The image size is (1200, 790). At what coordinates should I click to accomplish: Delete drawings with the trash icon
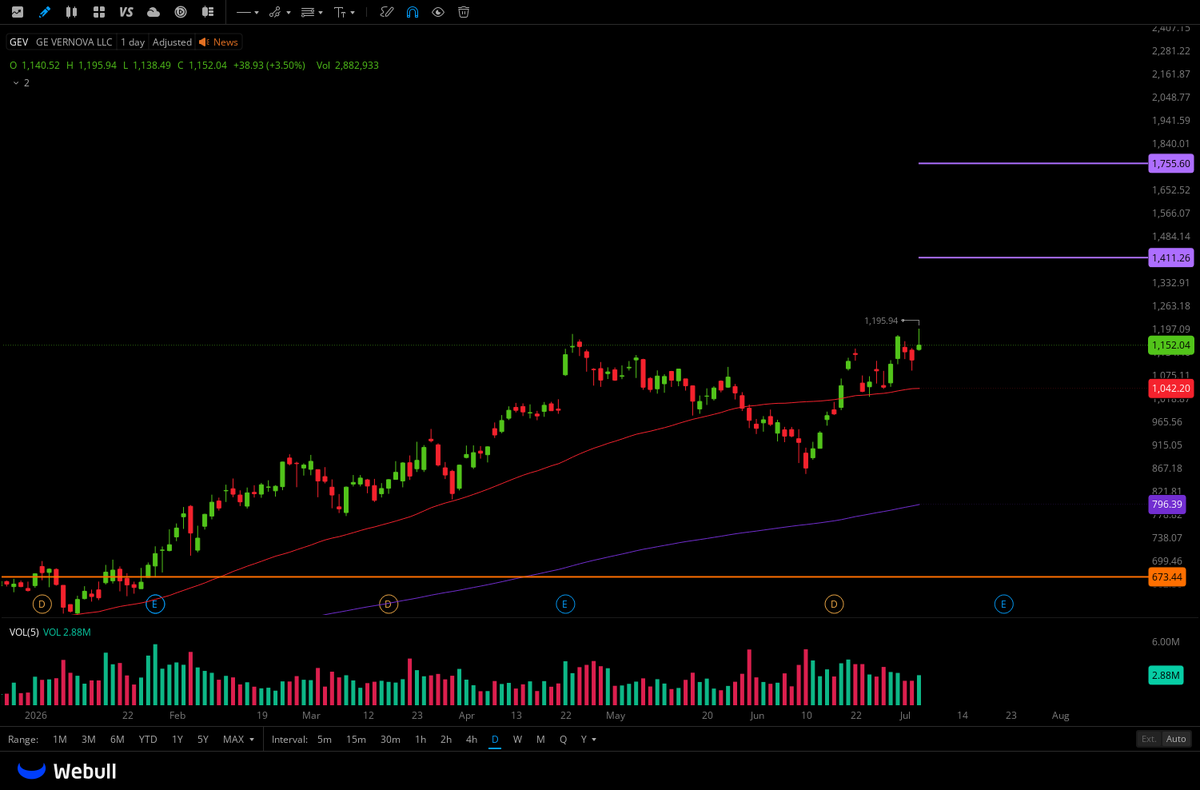(x=464, y=12)
